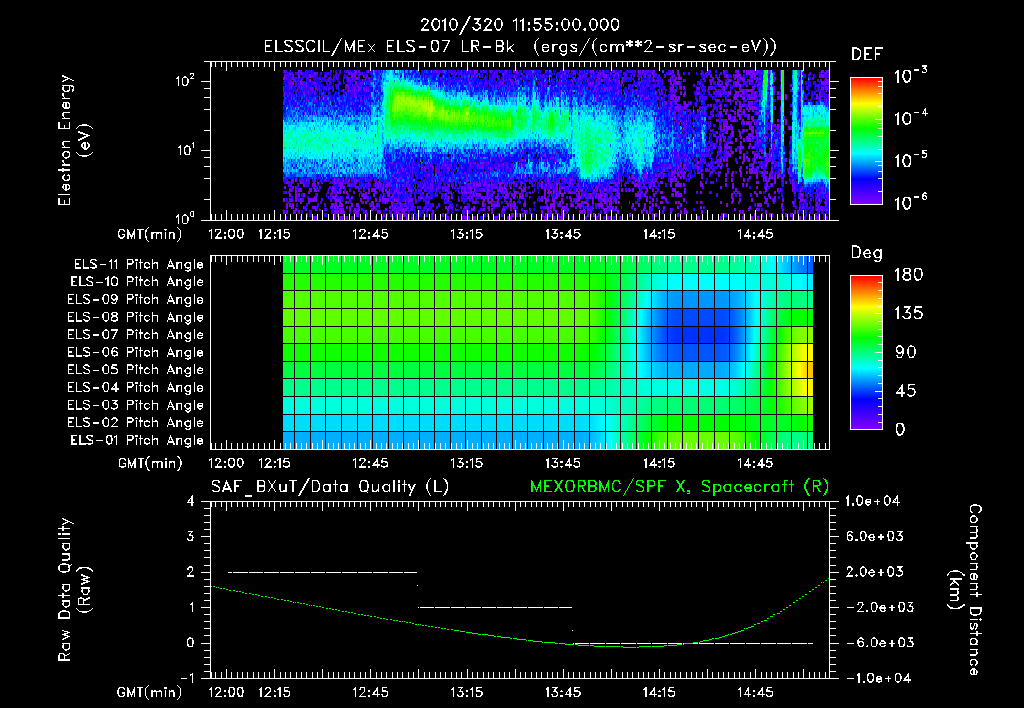Select the 10^-5 tick on DEF colorbar

point(910,159)
